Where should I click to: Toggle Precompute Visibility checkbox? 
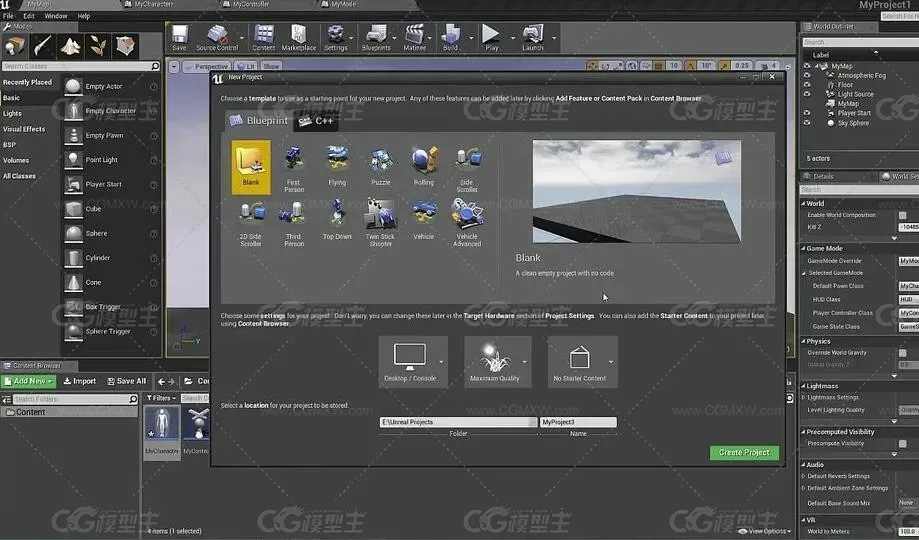[903, 444]
